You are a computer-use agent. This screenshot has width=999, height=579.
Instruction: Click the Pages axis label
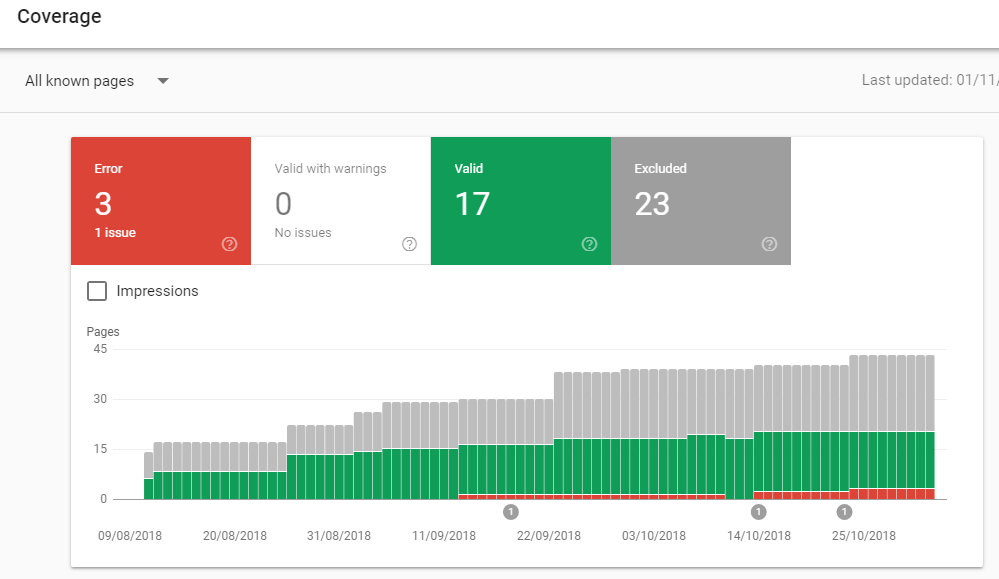coord(103,331)
